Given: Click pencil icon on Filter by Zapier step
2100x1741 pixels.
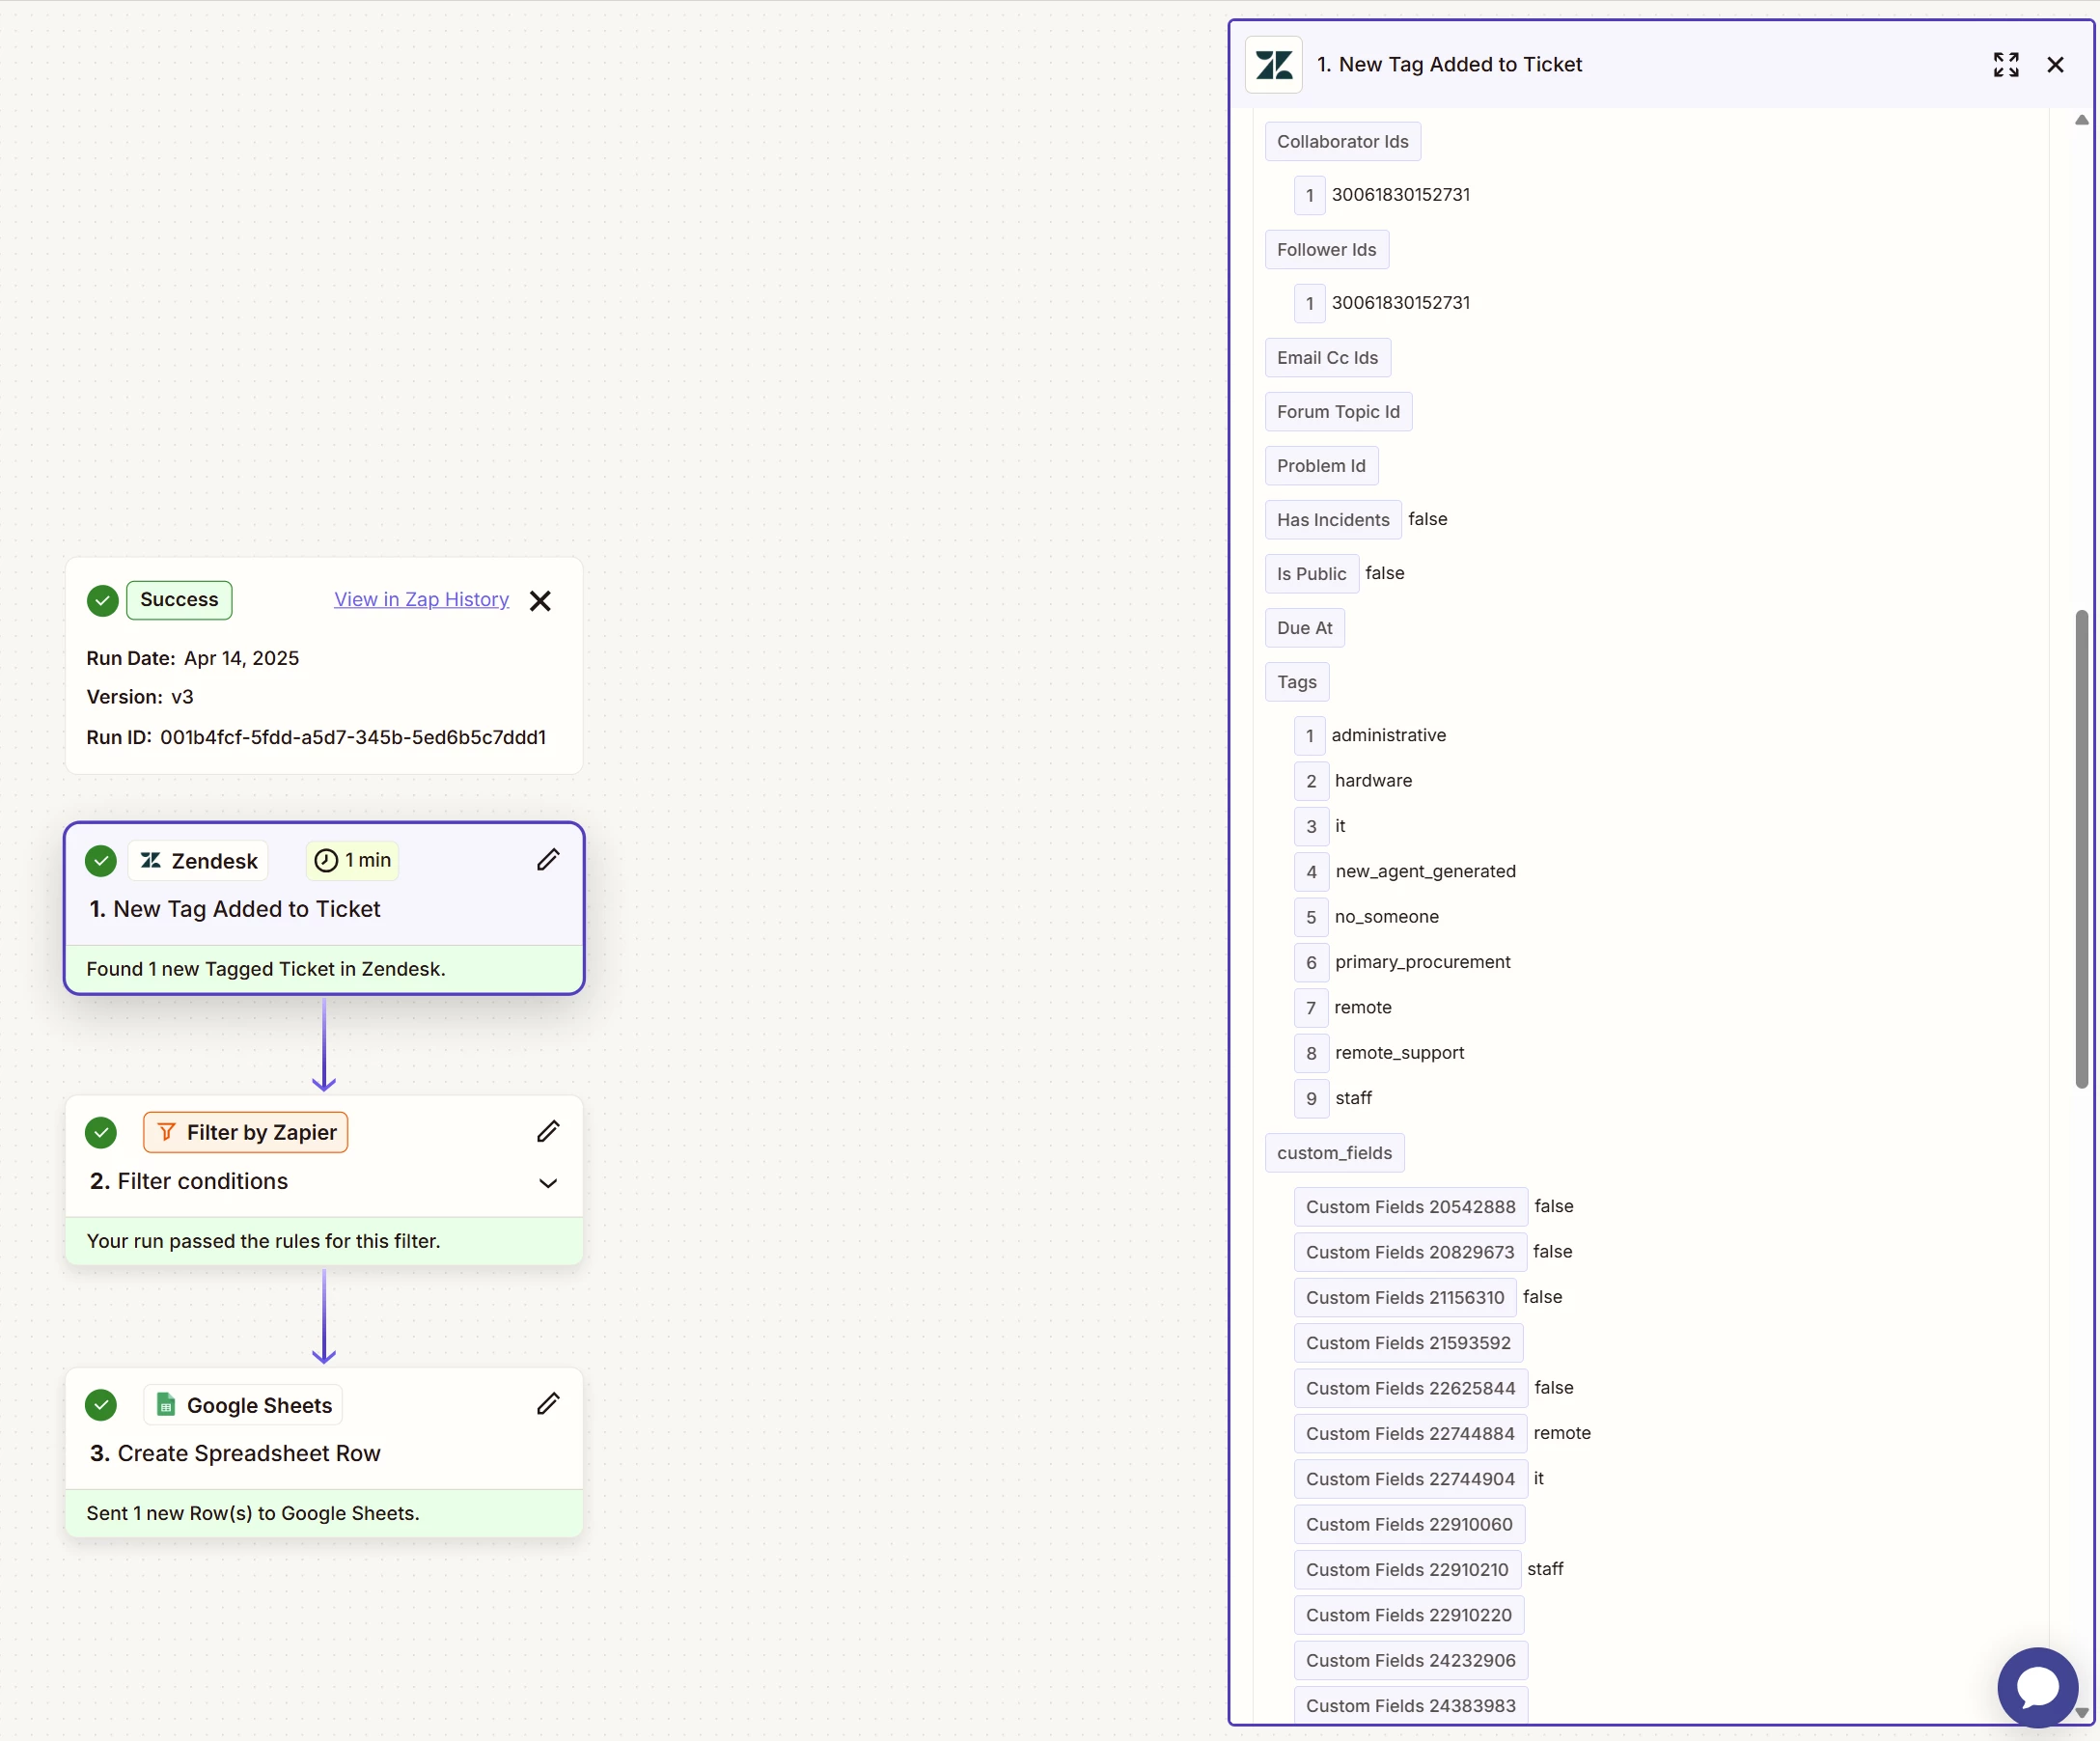Looking at the screenshot, I should coord(548,1132).
